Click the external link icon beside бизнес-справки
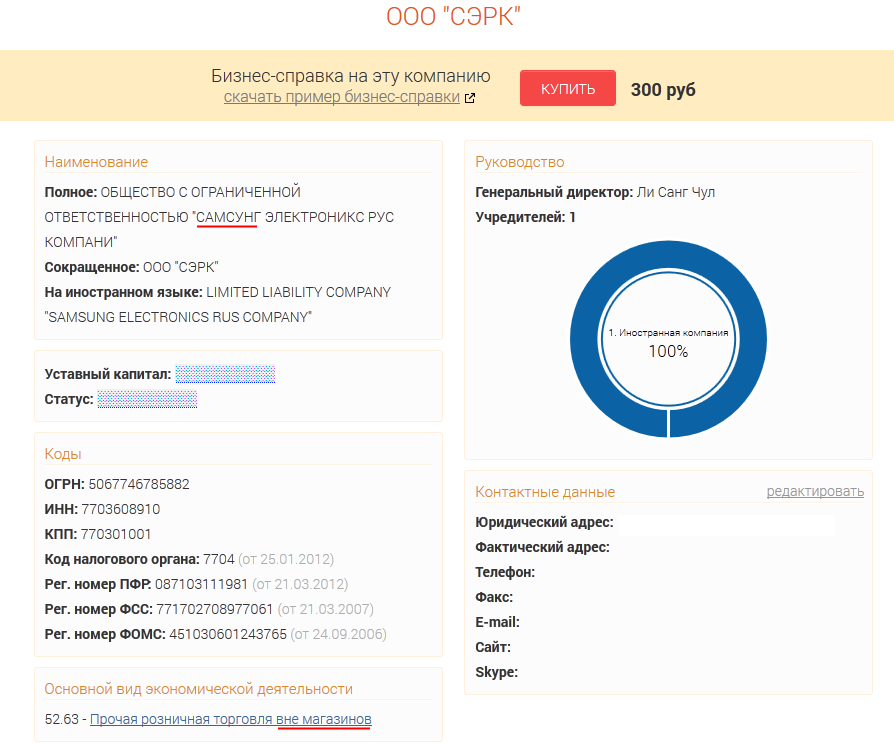894x744 pixels. pos(470,98)
